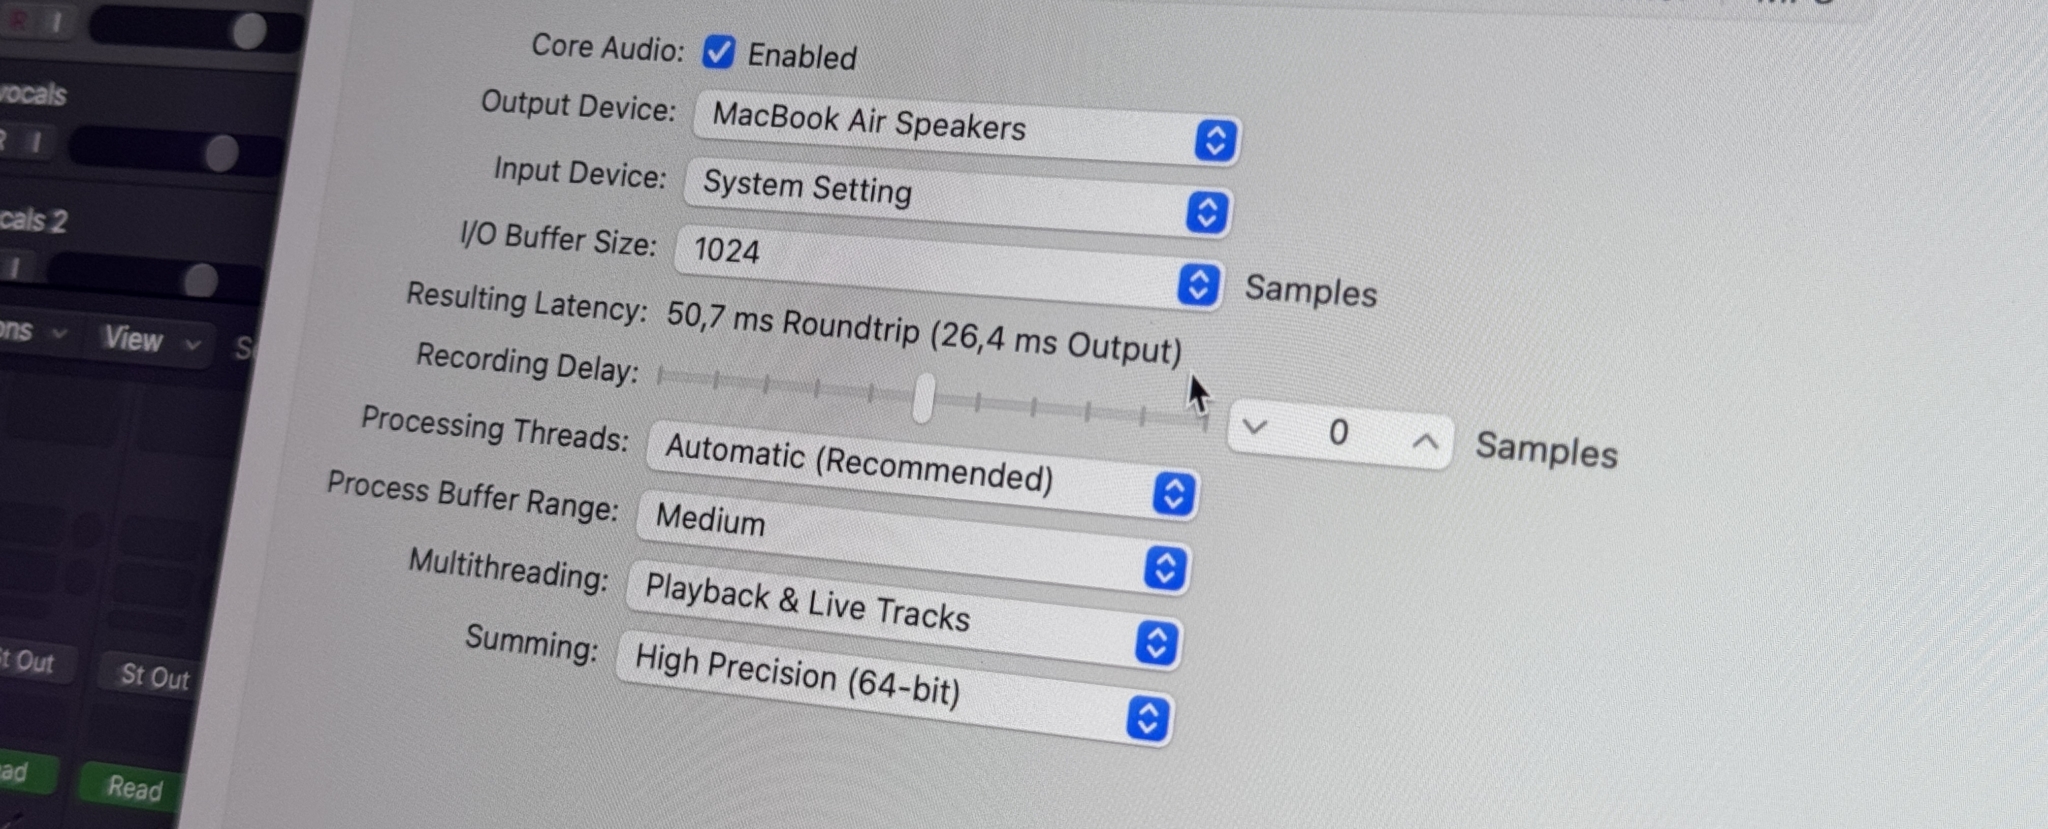Click the vocals track volume knob
This screenshot has height=829, width=2048.
(x=221, y=154)
